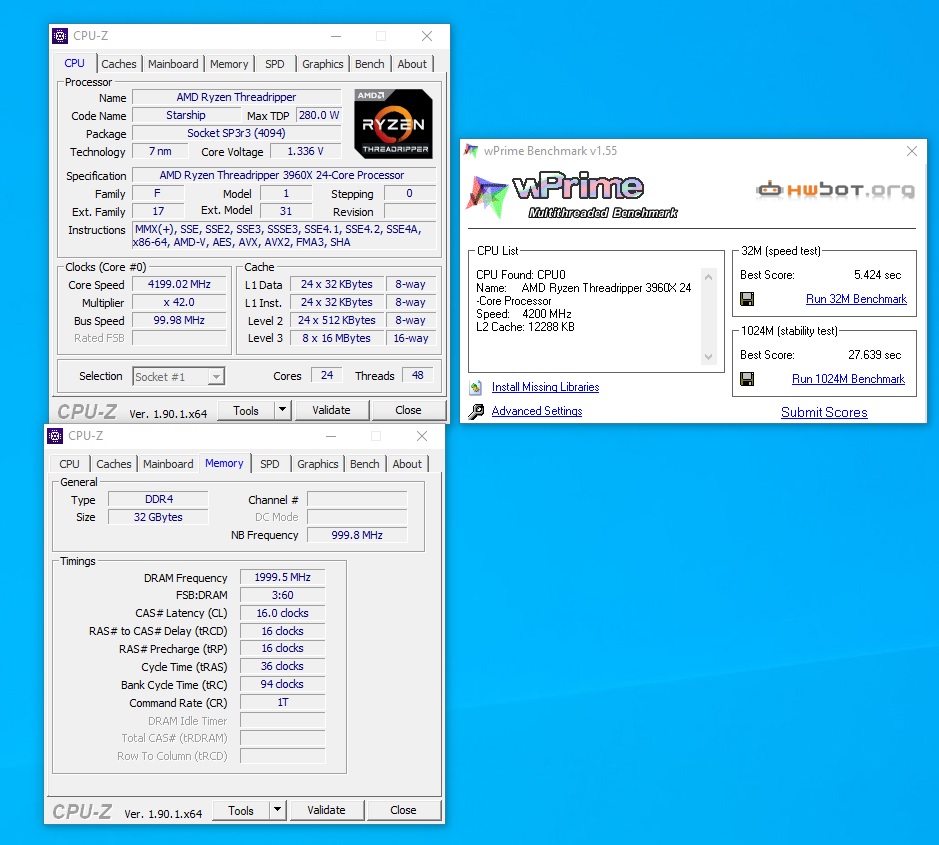Screen dimensions: 939x845
Task: Open the Mainboard tab in top CPU-Z window
Action: click(x=173, y=64)
